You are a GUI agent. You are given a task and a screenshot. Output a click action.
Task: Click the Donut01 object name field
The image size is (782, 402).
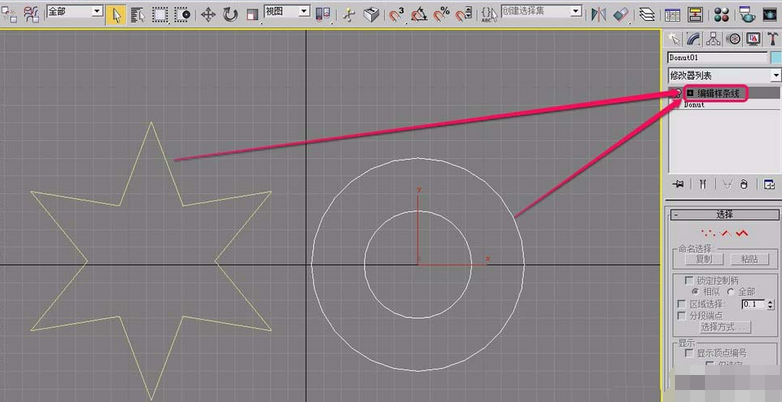coord(717,57)
